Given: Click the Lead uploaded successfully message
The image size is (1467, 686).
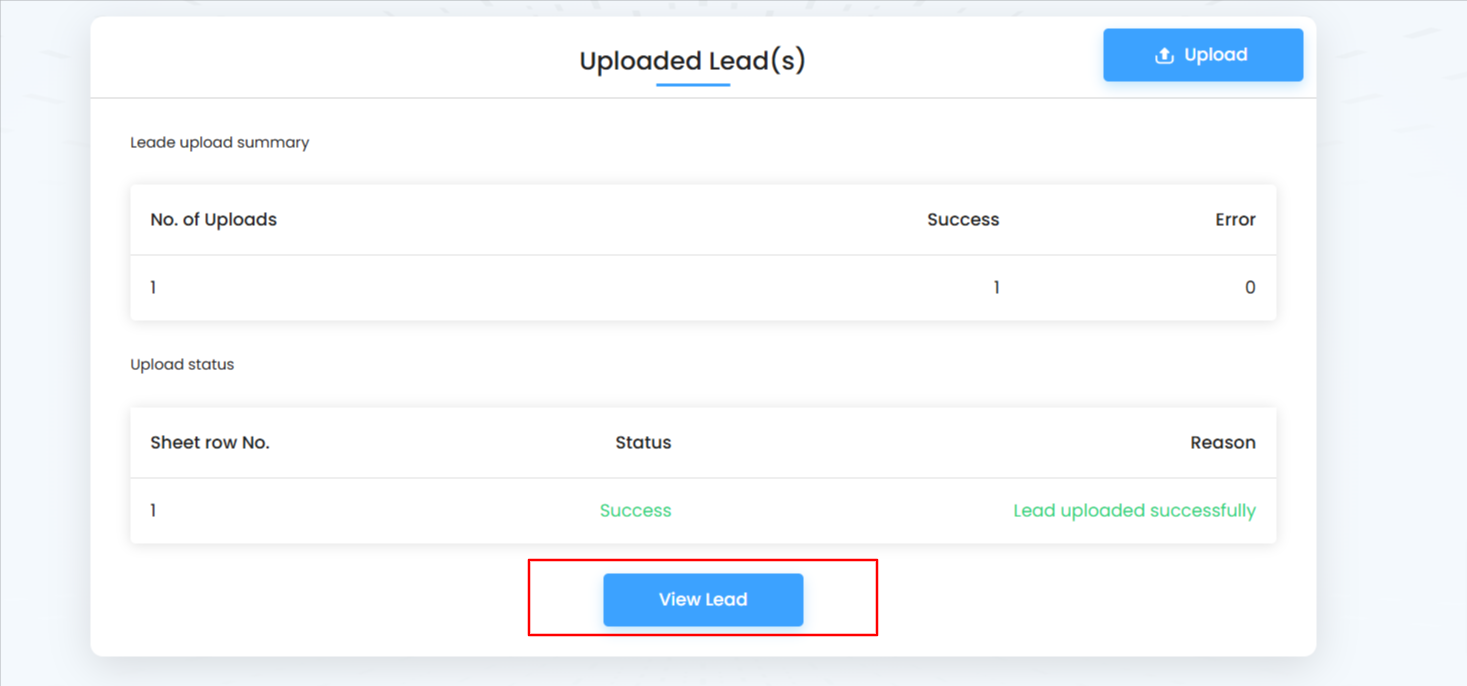Looking at the screenshot, I should 1134,511.
